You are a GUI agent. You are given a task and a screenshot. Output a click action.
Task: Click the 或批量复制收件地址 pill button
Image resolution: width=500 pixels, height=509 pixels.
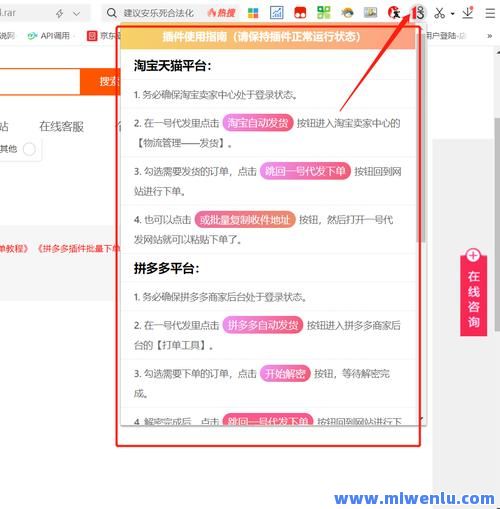click(x=245, y=220)
